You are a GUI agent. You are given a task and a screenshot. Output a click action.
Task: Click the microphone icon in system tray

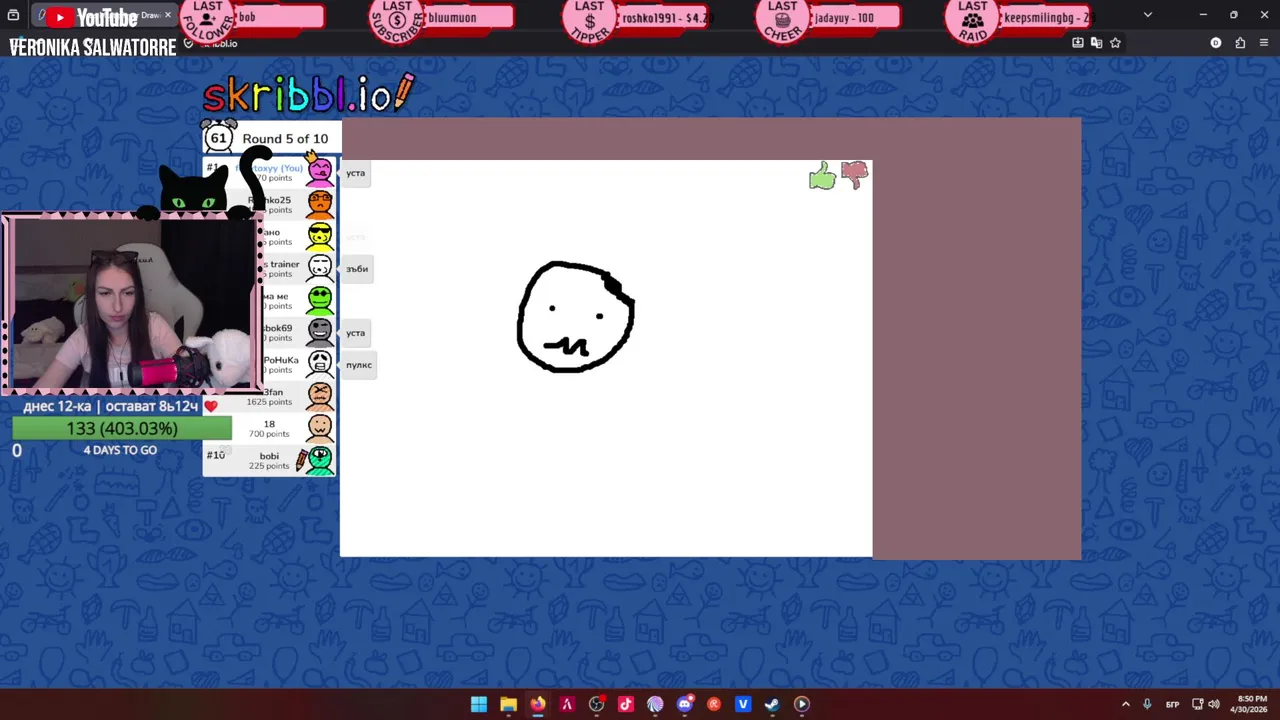pos(1147,704)
